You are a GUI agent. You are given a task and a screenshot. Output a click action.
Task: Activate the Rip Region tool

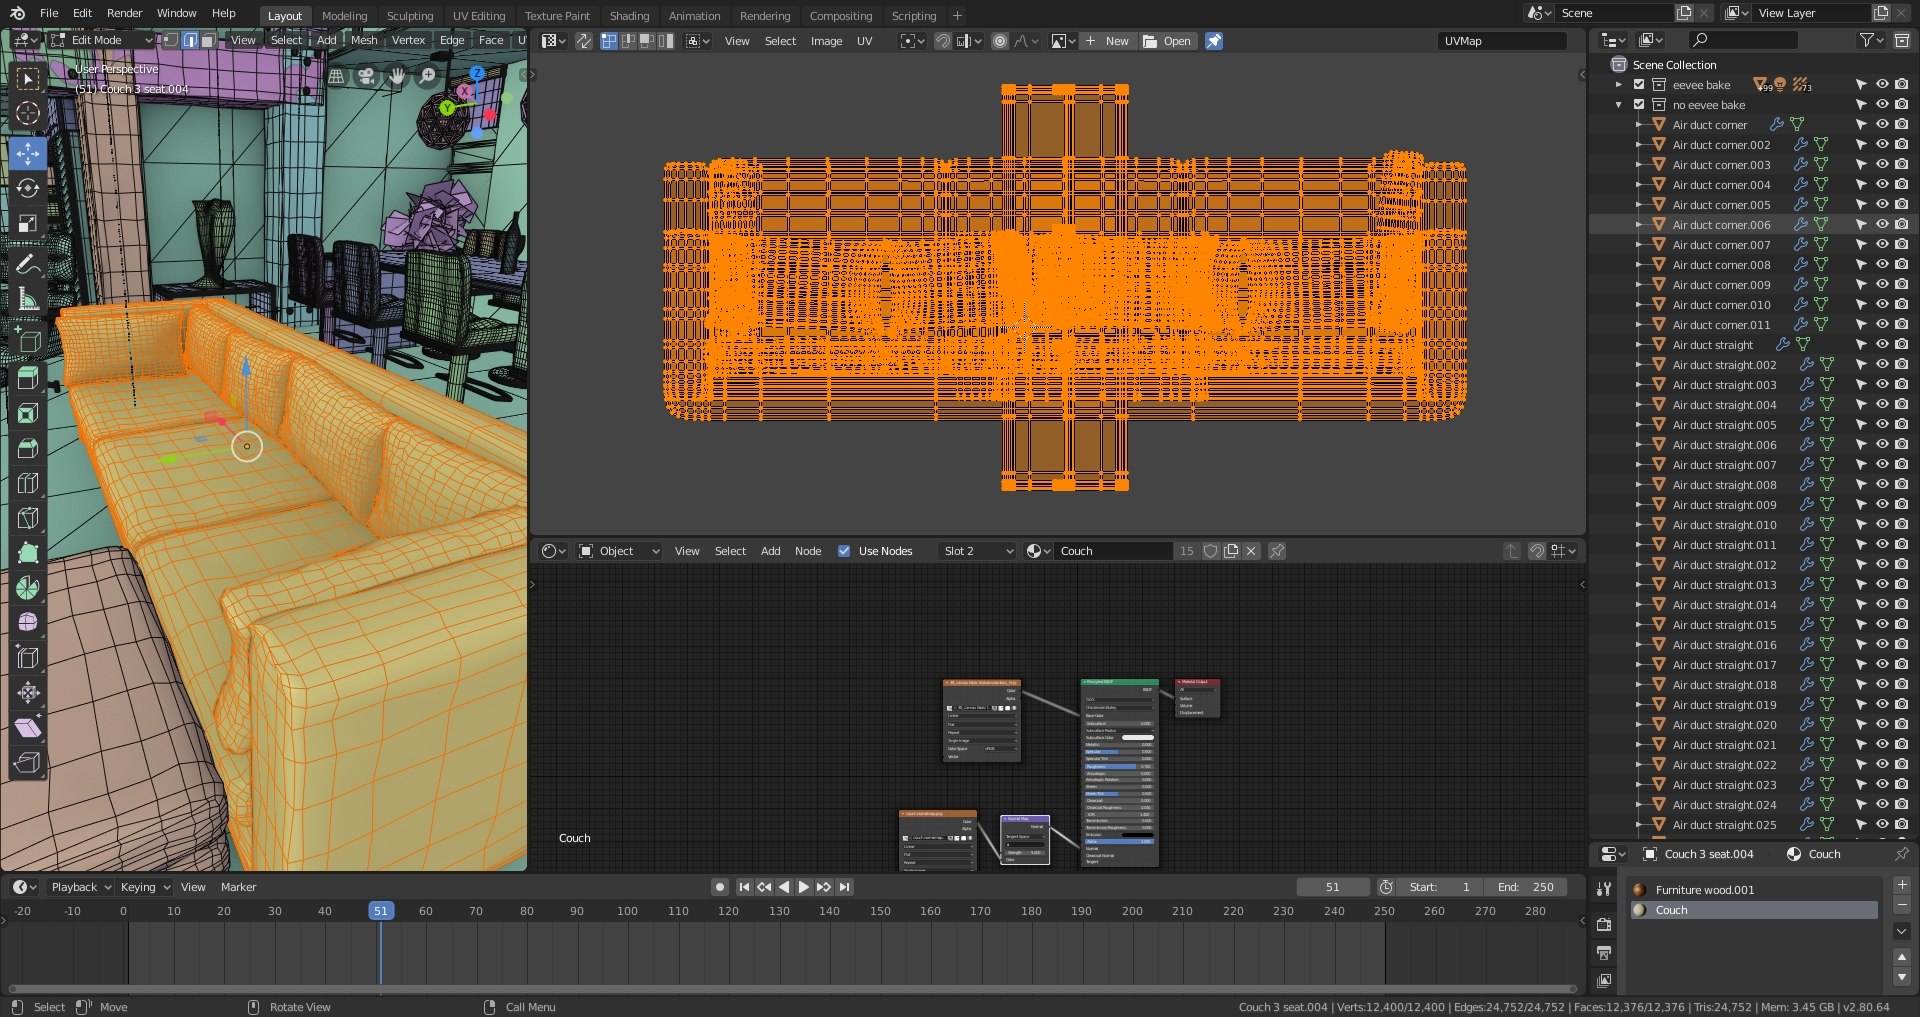tap(28, 763)
